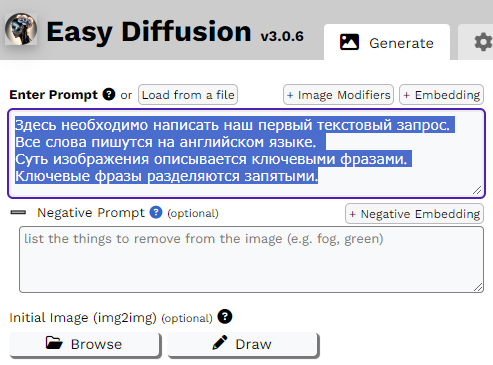
Task: Show help for Enter Prompt
Action: (109, 94)
